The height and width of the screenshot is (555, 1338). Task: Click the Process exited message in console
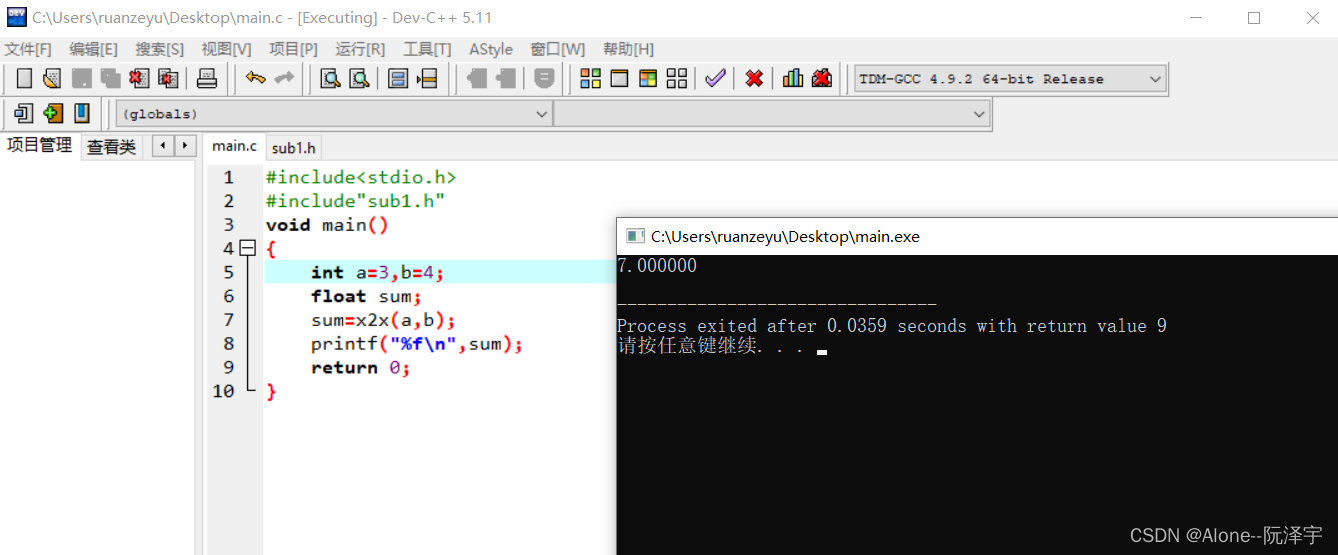(x=892, y=326)
